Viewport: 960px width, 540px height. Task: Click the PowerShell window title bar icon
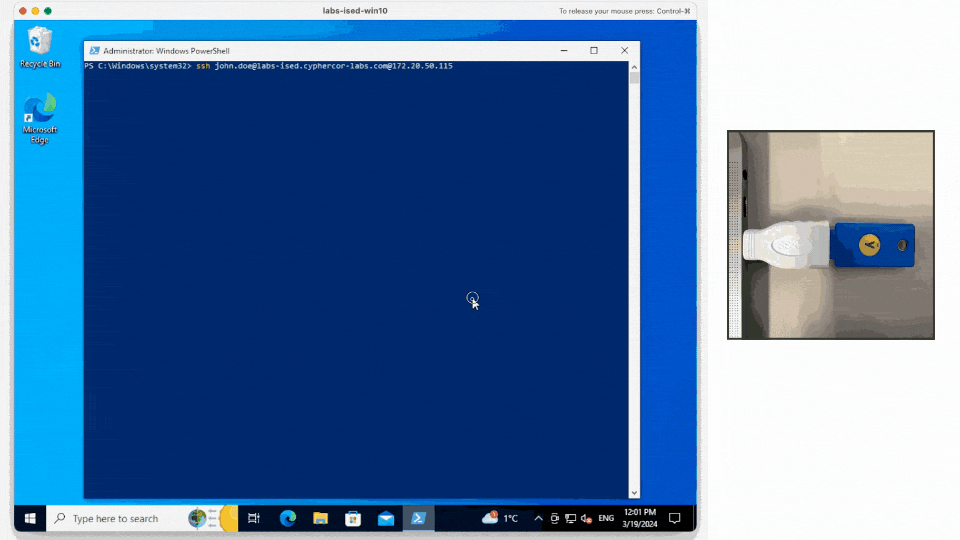point(94,50)
